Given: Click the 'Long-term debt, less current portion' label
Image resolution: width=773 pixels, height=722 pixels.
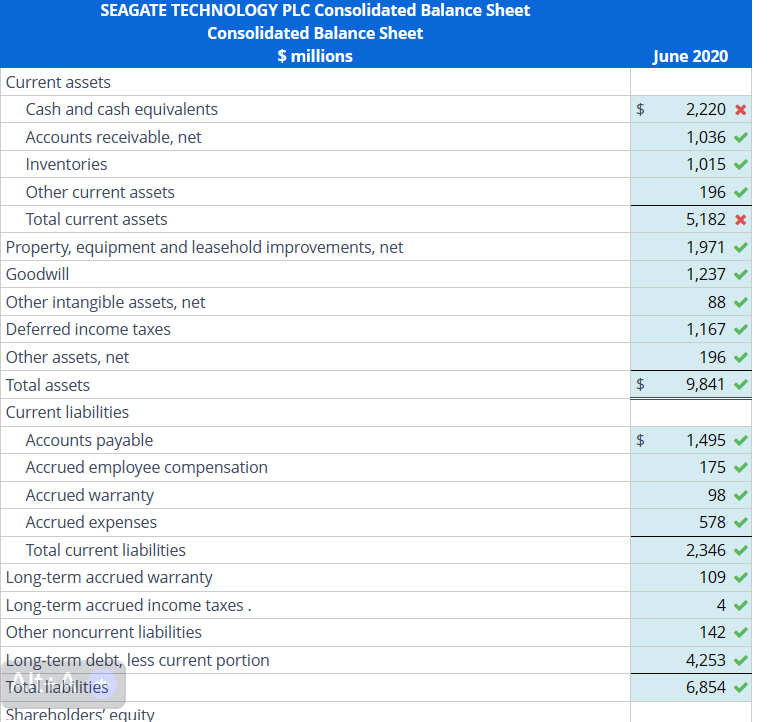Looking at the screenshot, I should point(138,660).
